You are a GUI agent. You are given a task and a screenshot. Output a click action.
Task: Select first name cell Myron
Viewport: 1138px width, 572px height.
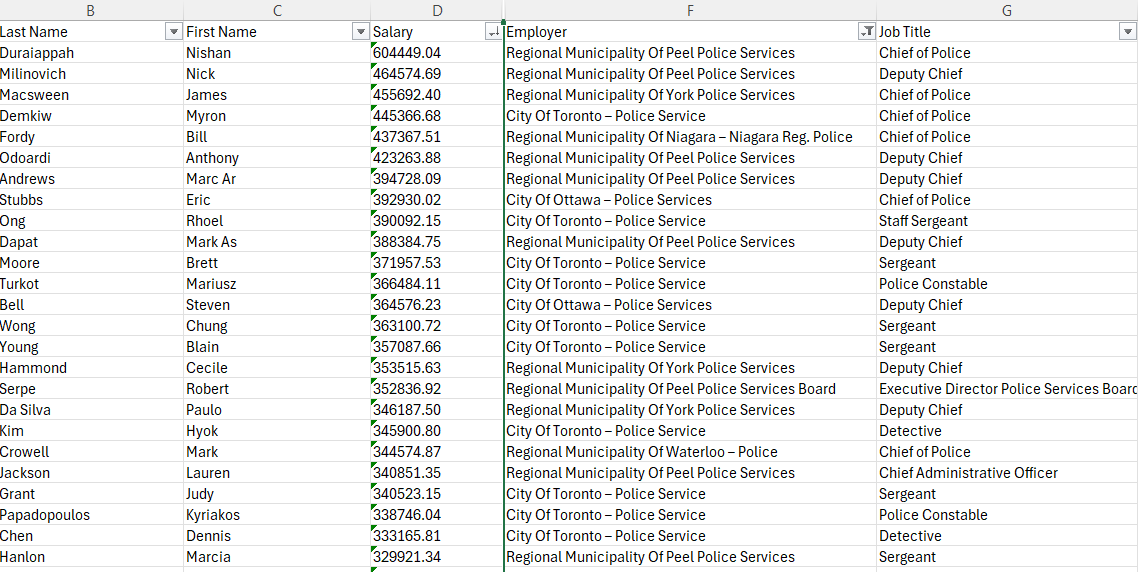click(x=277, y=115)
